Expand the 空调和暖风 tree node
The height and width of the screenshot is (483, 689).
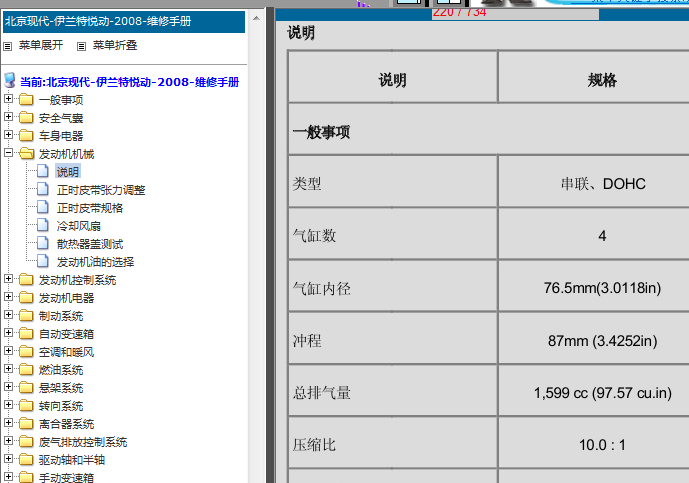pyautogui.click(x=8, y=351)
